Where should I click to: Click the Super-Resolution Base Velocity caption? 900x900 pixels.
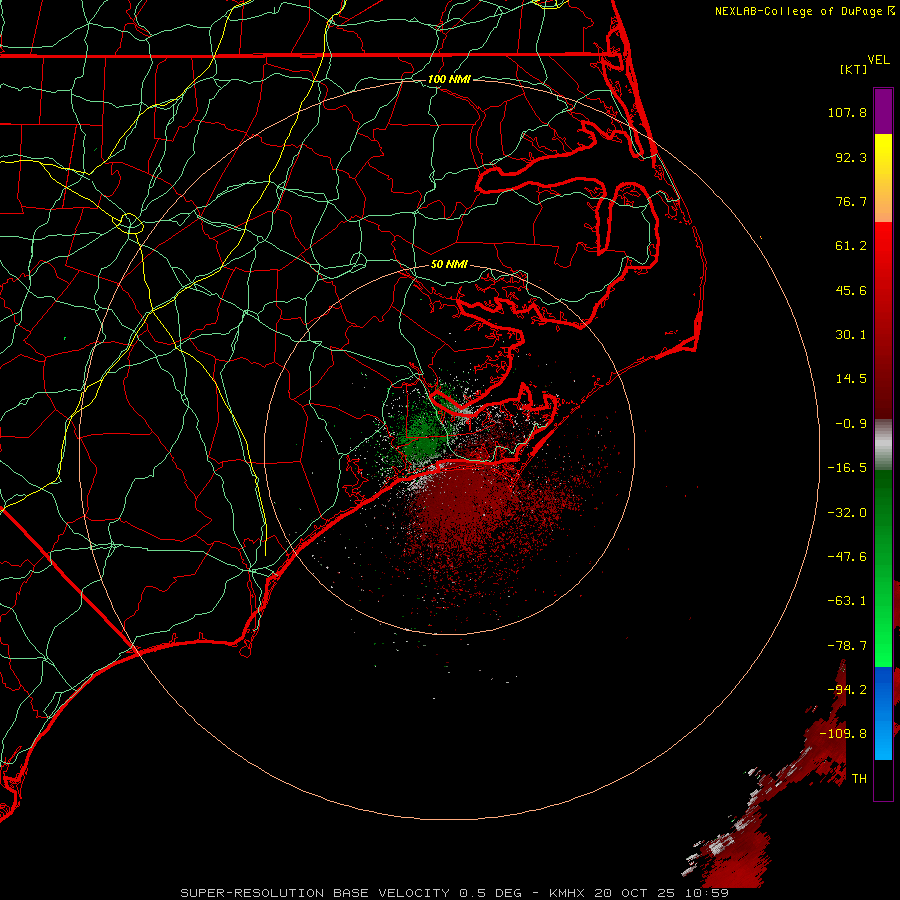455,893
